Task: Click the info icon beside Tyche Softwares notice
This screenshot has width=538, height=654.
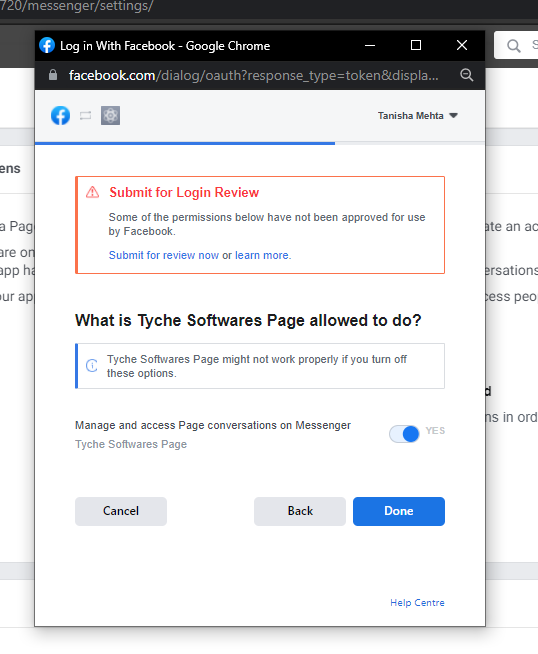Action: click(x=92, y=365)
